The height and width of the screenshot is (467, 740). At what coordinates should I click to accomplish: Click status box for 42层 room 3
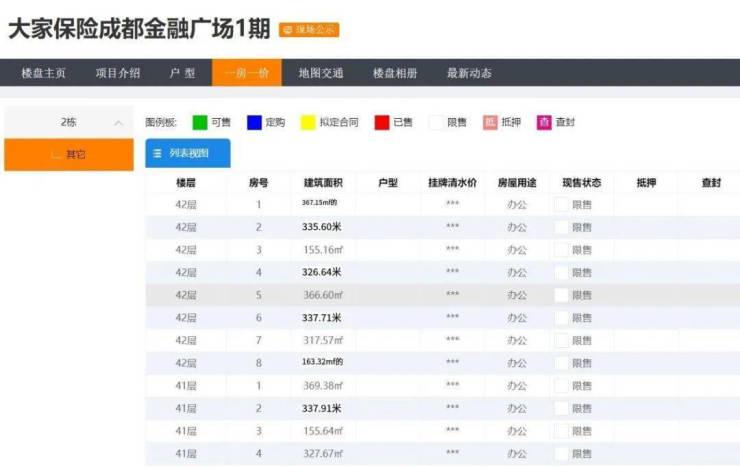click(561, 250)
